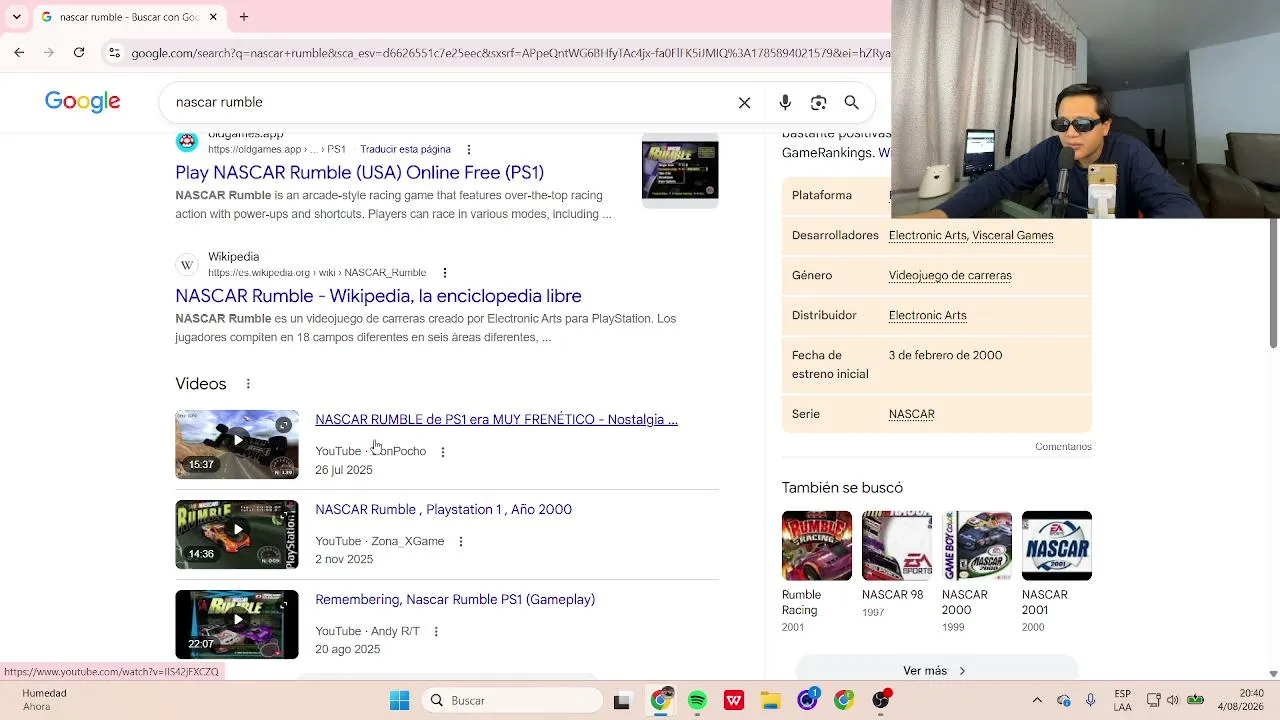Go to the Google home logo
This screenshot has height=720, width=1280.
point(83,102)
